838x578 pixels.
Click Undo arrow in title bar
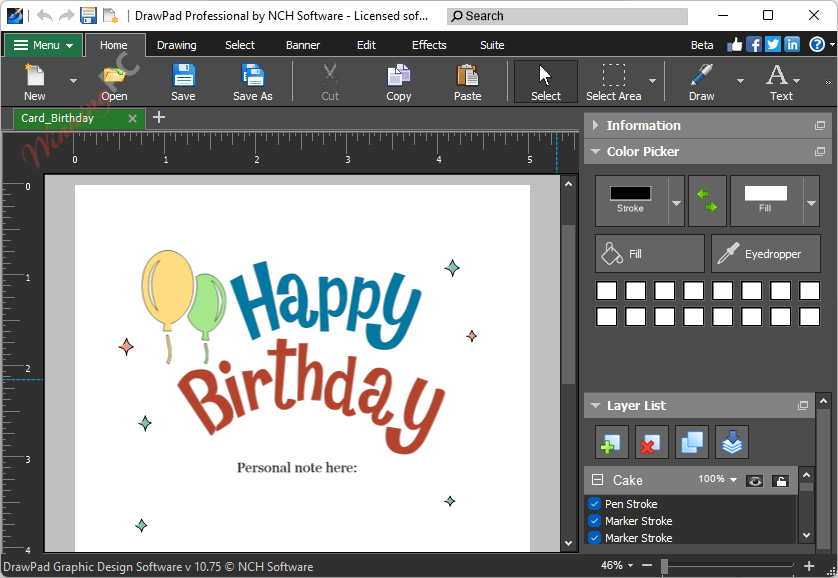pos(44,15)
